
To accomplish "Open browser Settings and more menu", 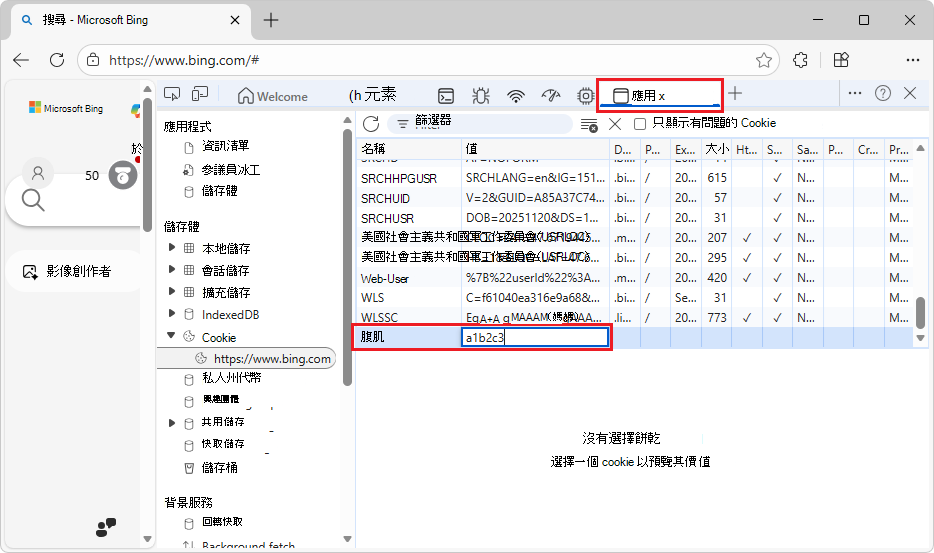I will [913, 60].
